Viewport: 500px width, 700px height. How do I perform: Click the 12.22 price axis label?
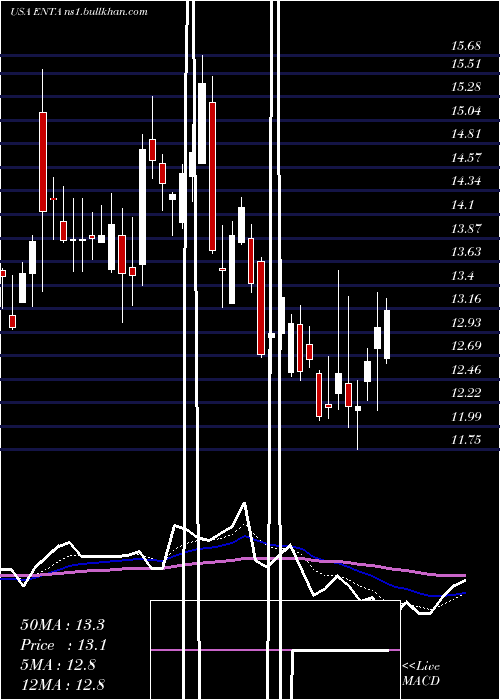(466, 392)
